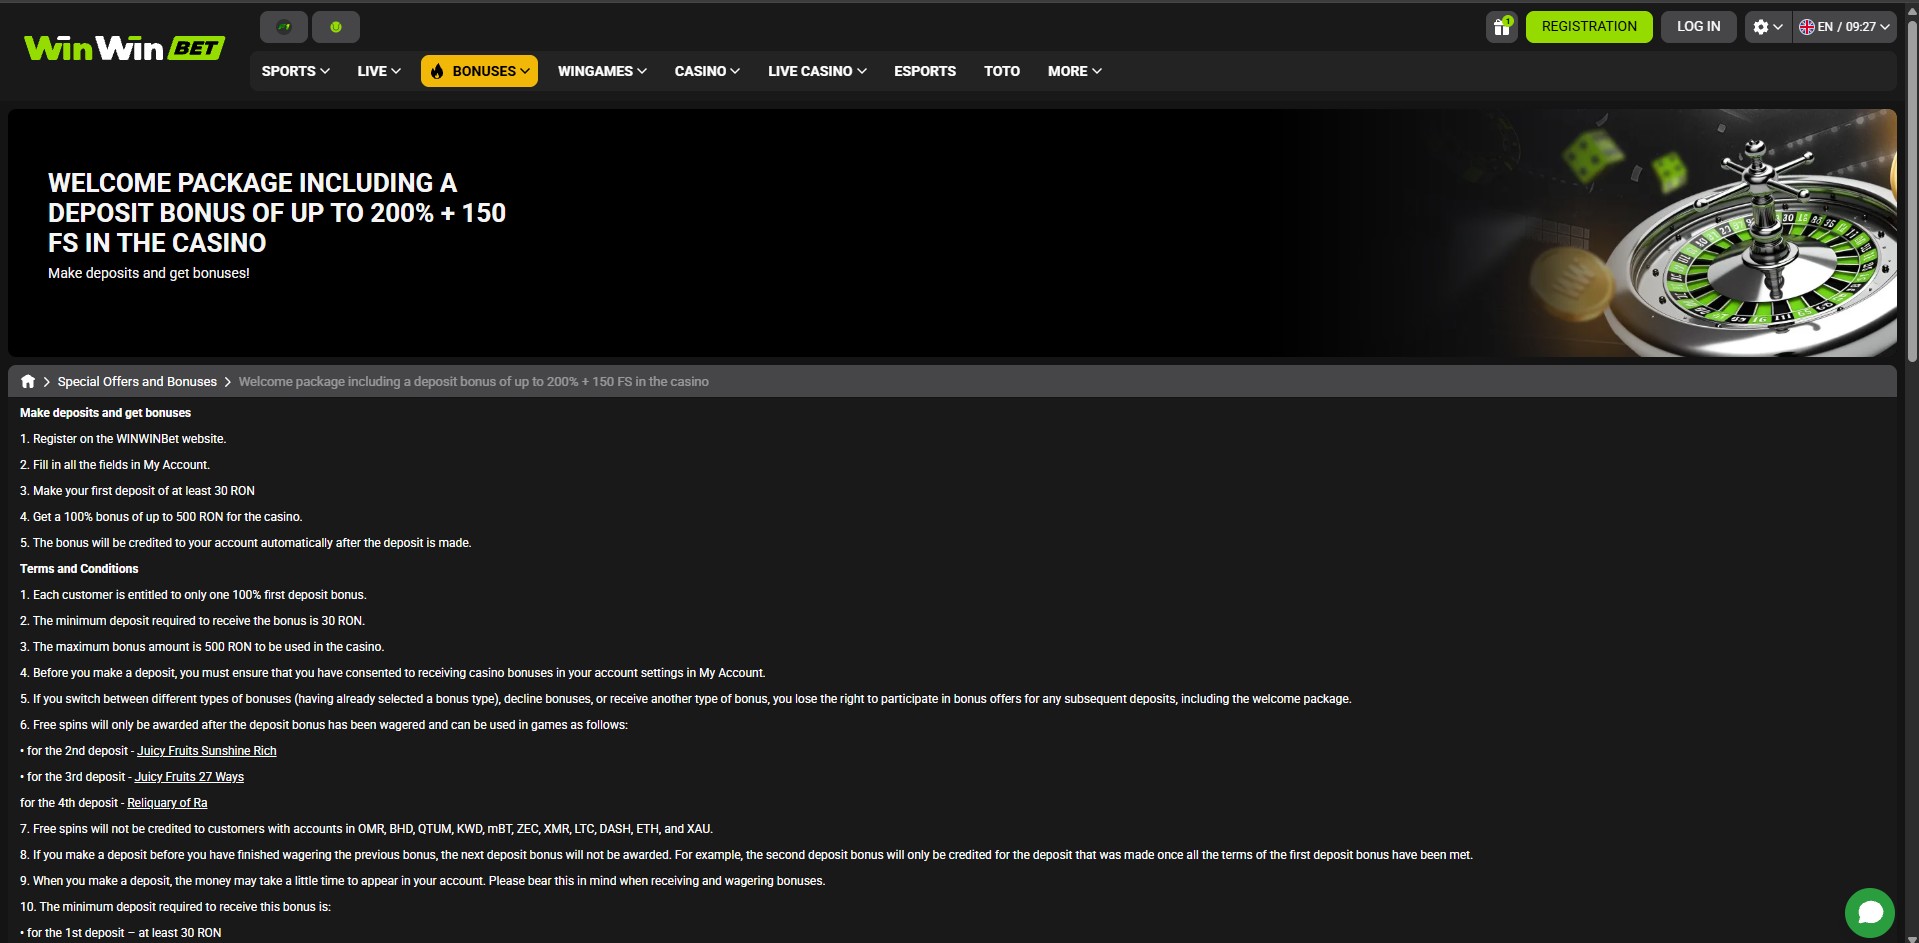Click the current page breadcrumb 'Welcome package including…'
This screenshot has width=1919, height=943.
point(473,381)
